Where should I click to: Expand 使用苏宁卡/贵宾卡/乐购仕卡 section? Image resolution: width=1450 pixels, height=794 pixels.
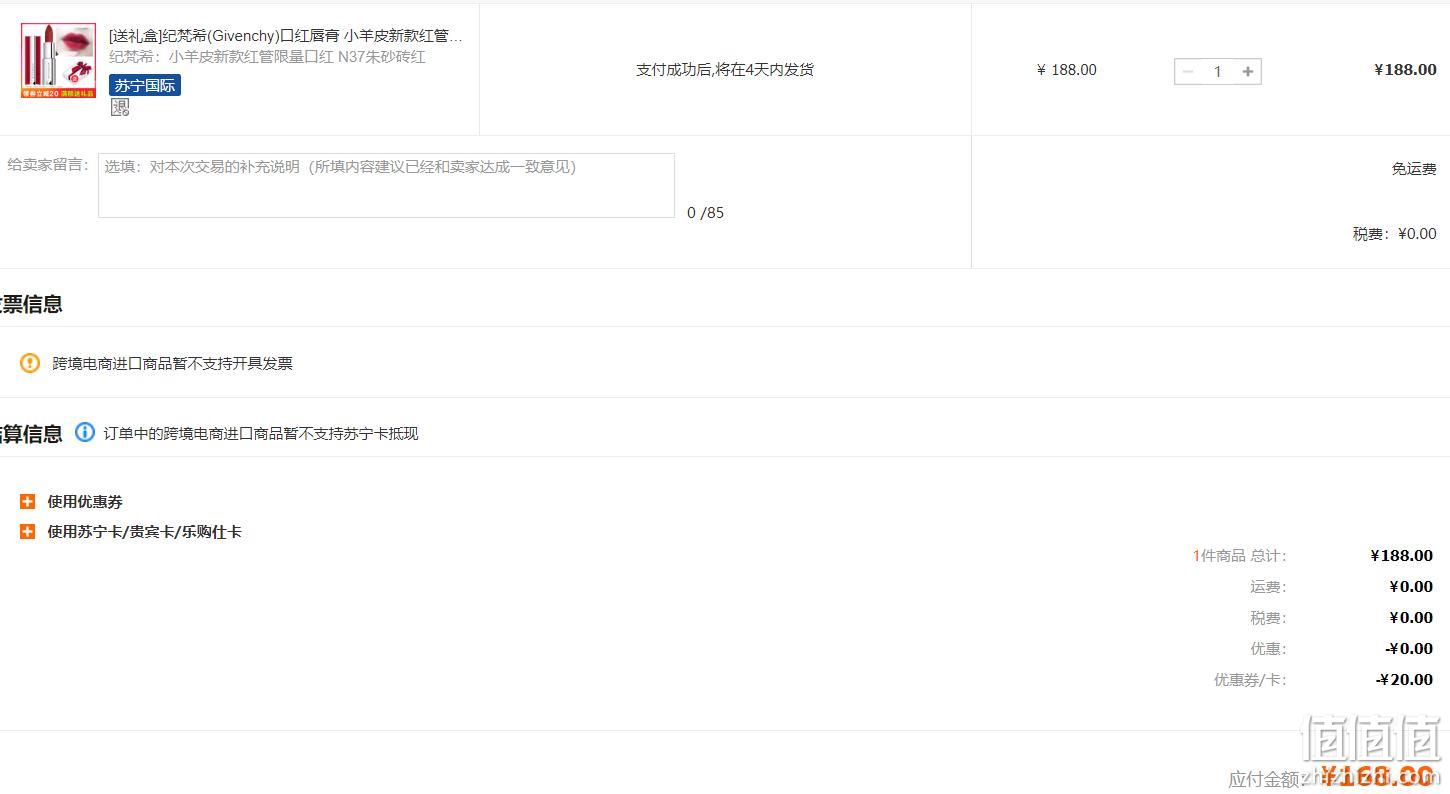[27, 531]
